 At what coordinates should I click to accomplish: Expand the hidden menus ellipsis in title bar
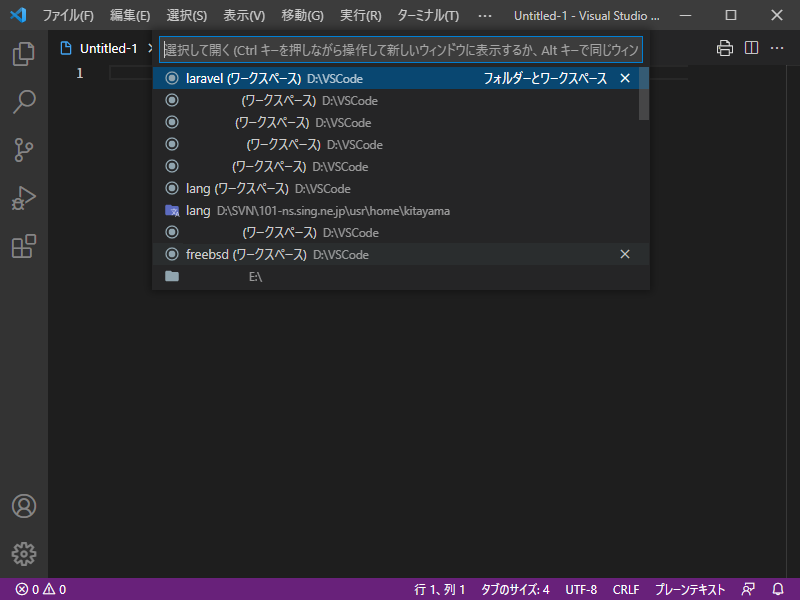click(x=485, y=15)
